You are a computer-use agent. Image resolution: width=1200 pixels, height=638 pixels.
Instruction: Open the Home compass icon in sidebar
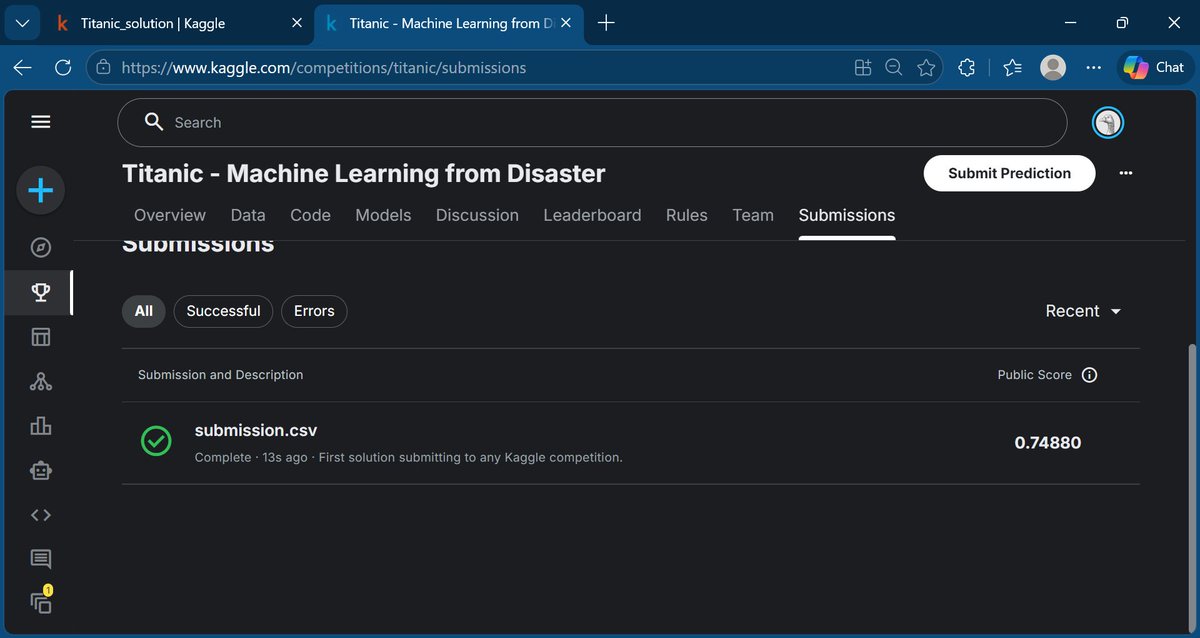(x=40, y=247)
